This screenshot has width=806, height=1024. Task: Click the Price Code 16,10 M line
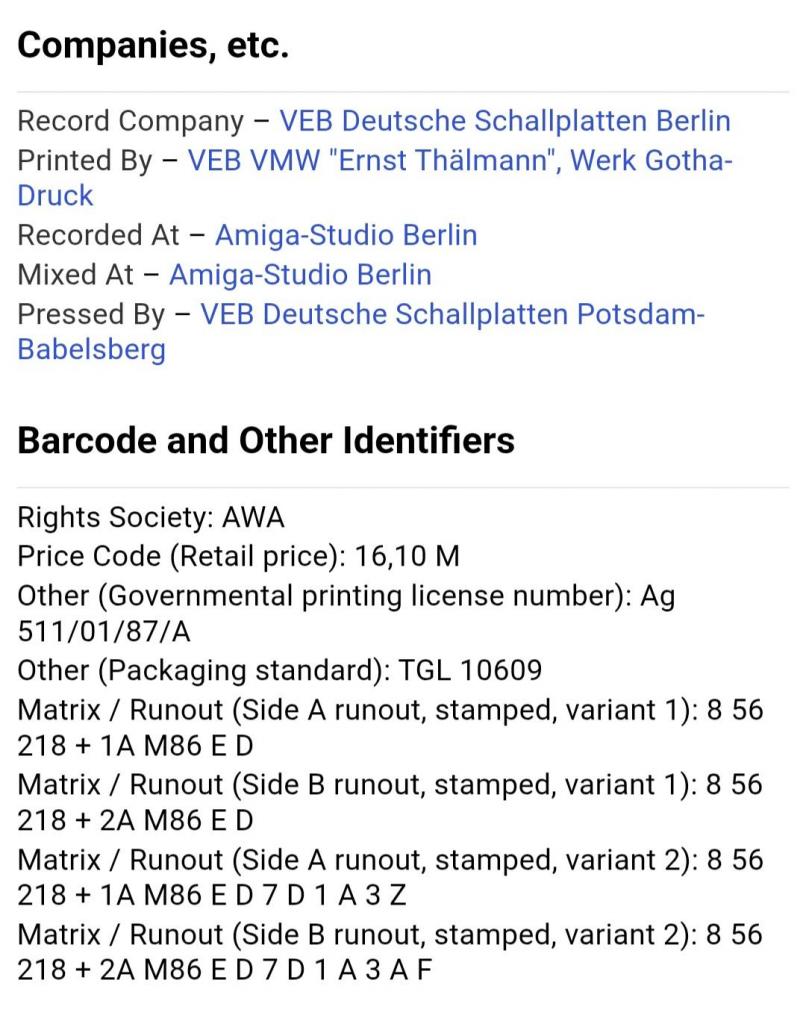pos(238,555)
